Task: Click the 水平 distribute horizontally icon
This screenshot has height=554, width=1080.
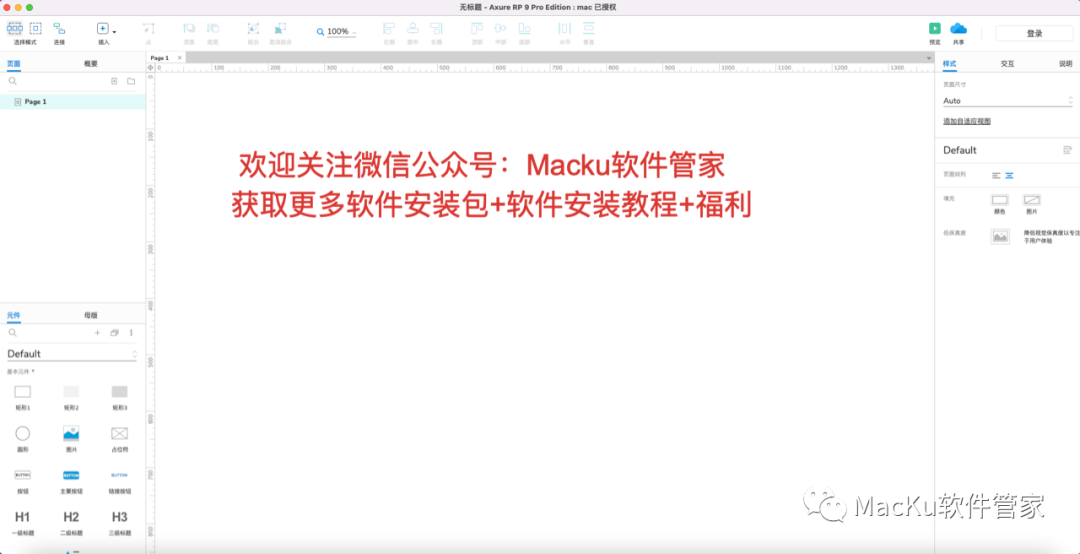Action: (565, 29)
